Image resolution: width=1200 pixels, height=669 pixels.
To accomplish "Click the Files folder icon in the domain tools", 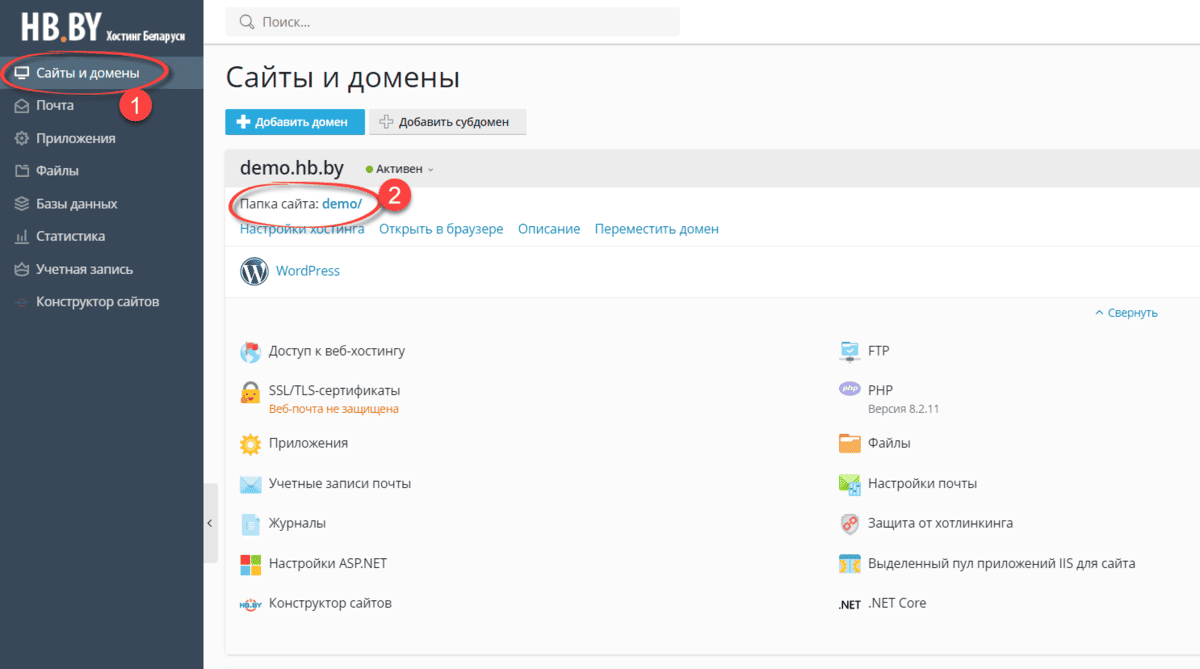I will coord(849,443).
